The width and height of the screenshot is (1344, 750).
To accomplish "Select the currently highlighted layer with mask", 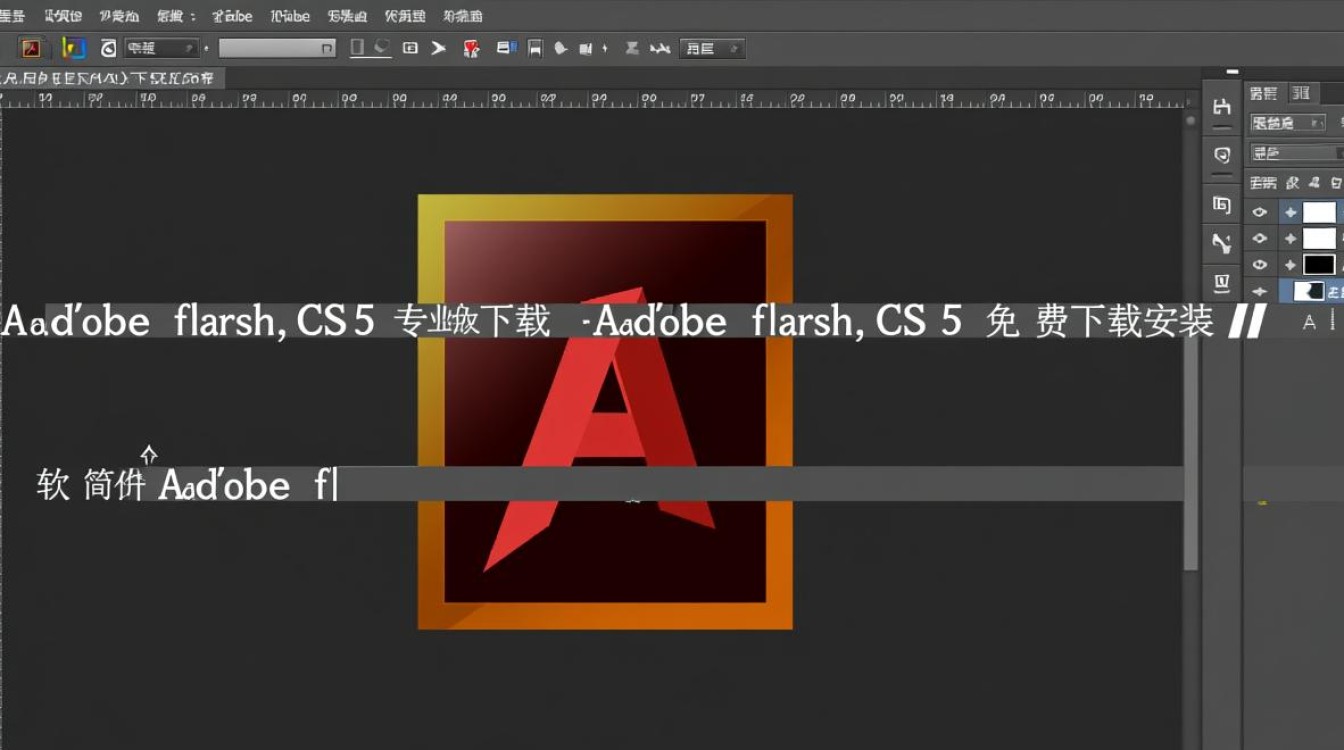I will pos(1310,290).
